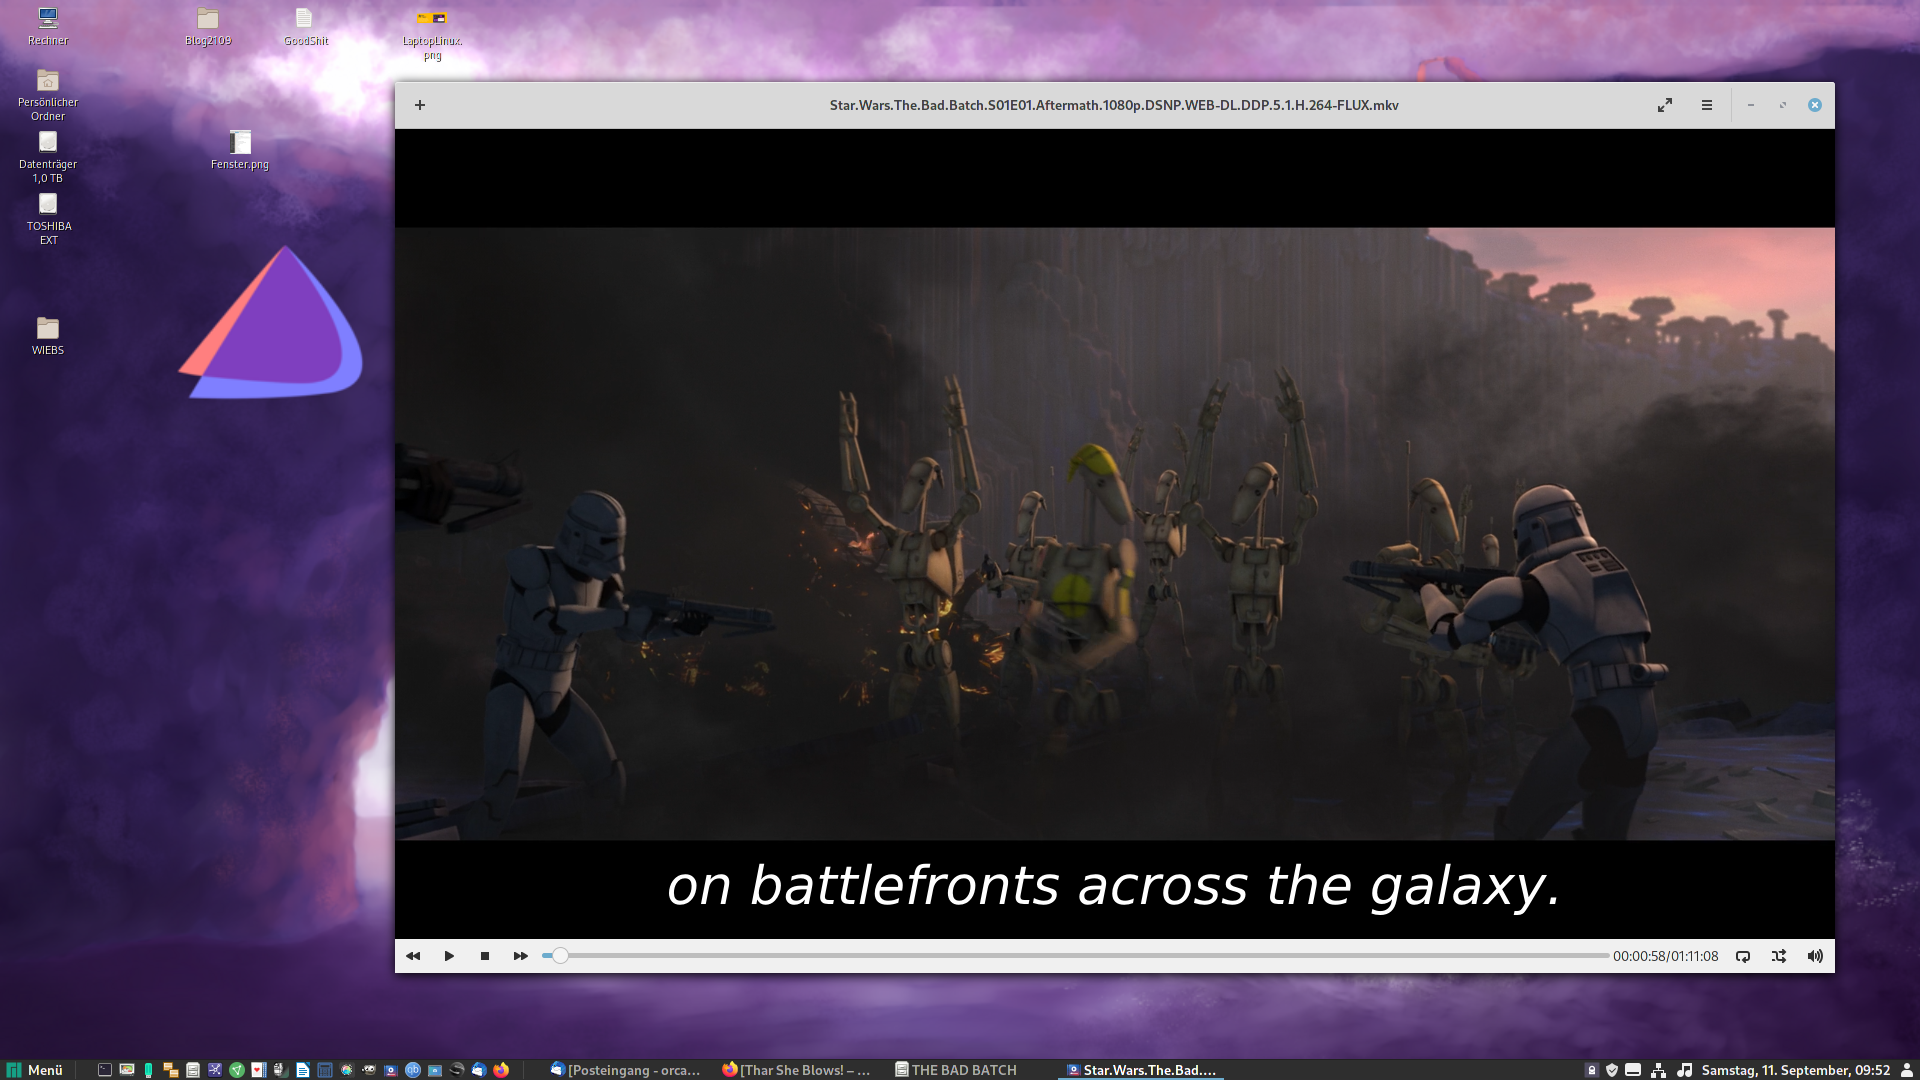Jump to the middle of the seek bar
This screenshot has height=1080, width=1920.
[1075, 956]
